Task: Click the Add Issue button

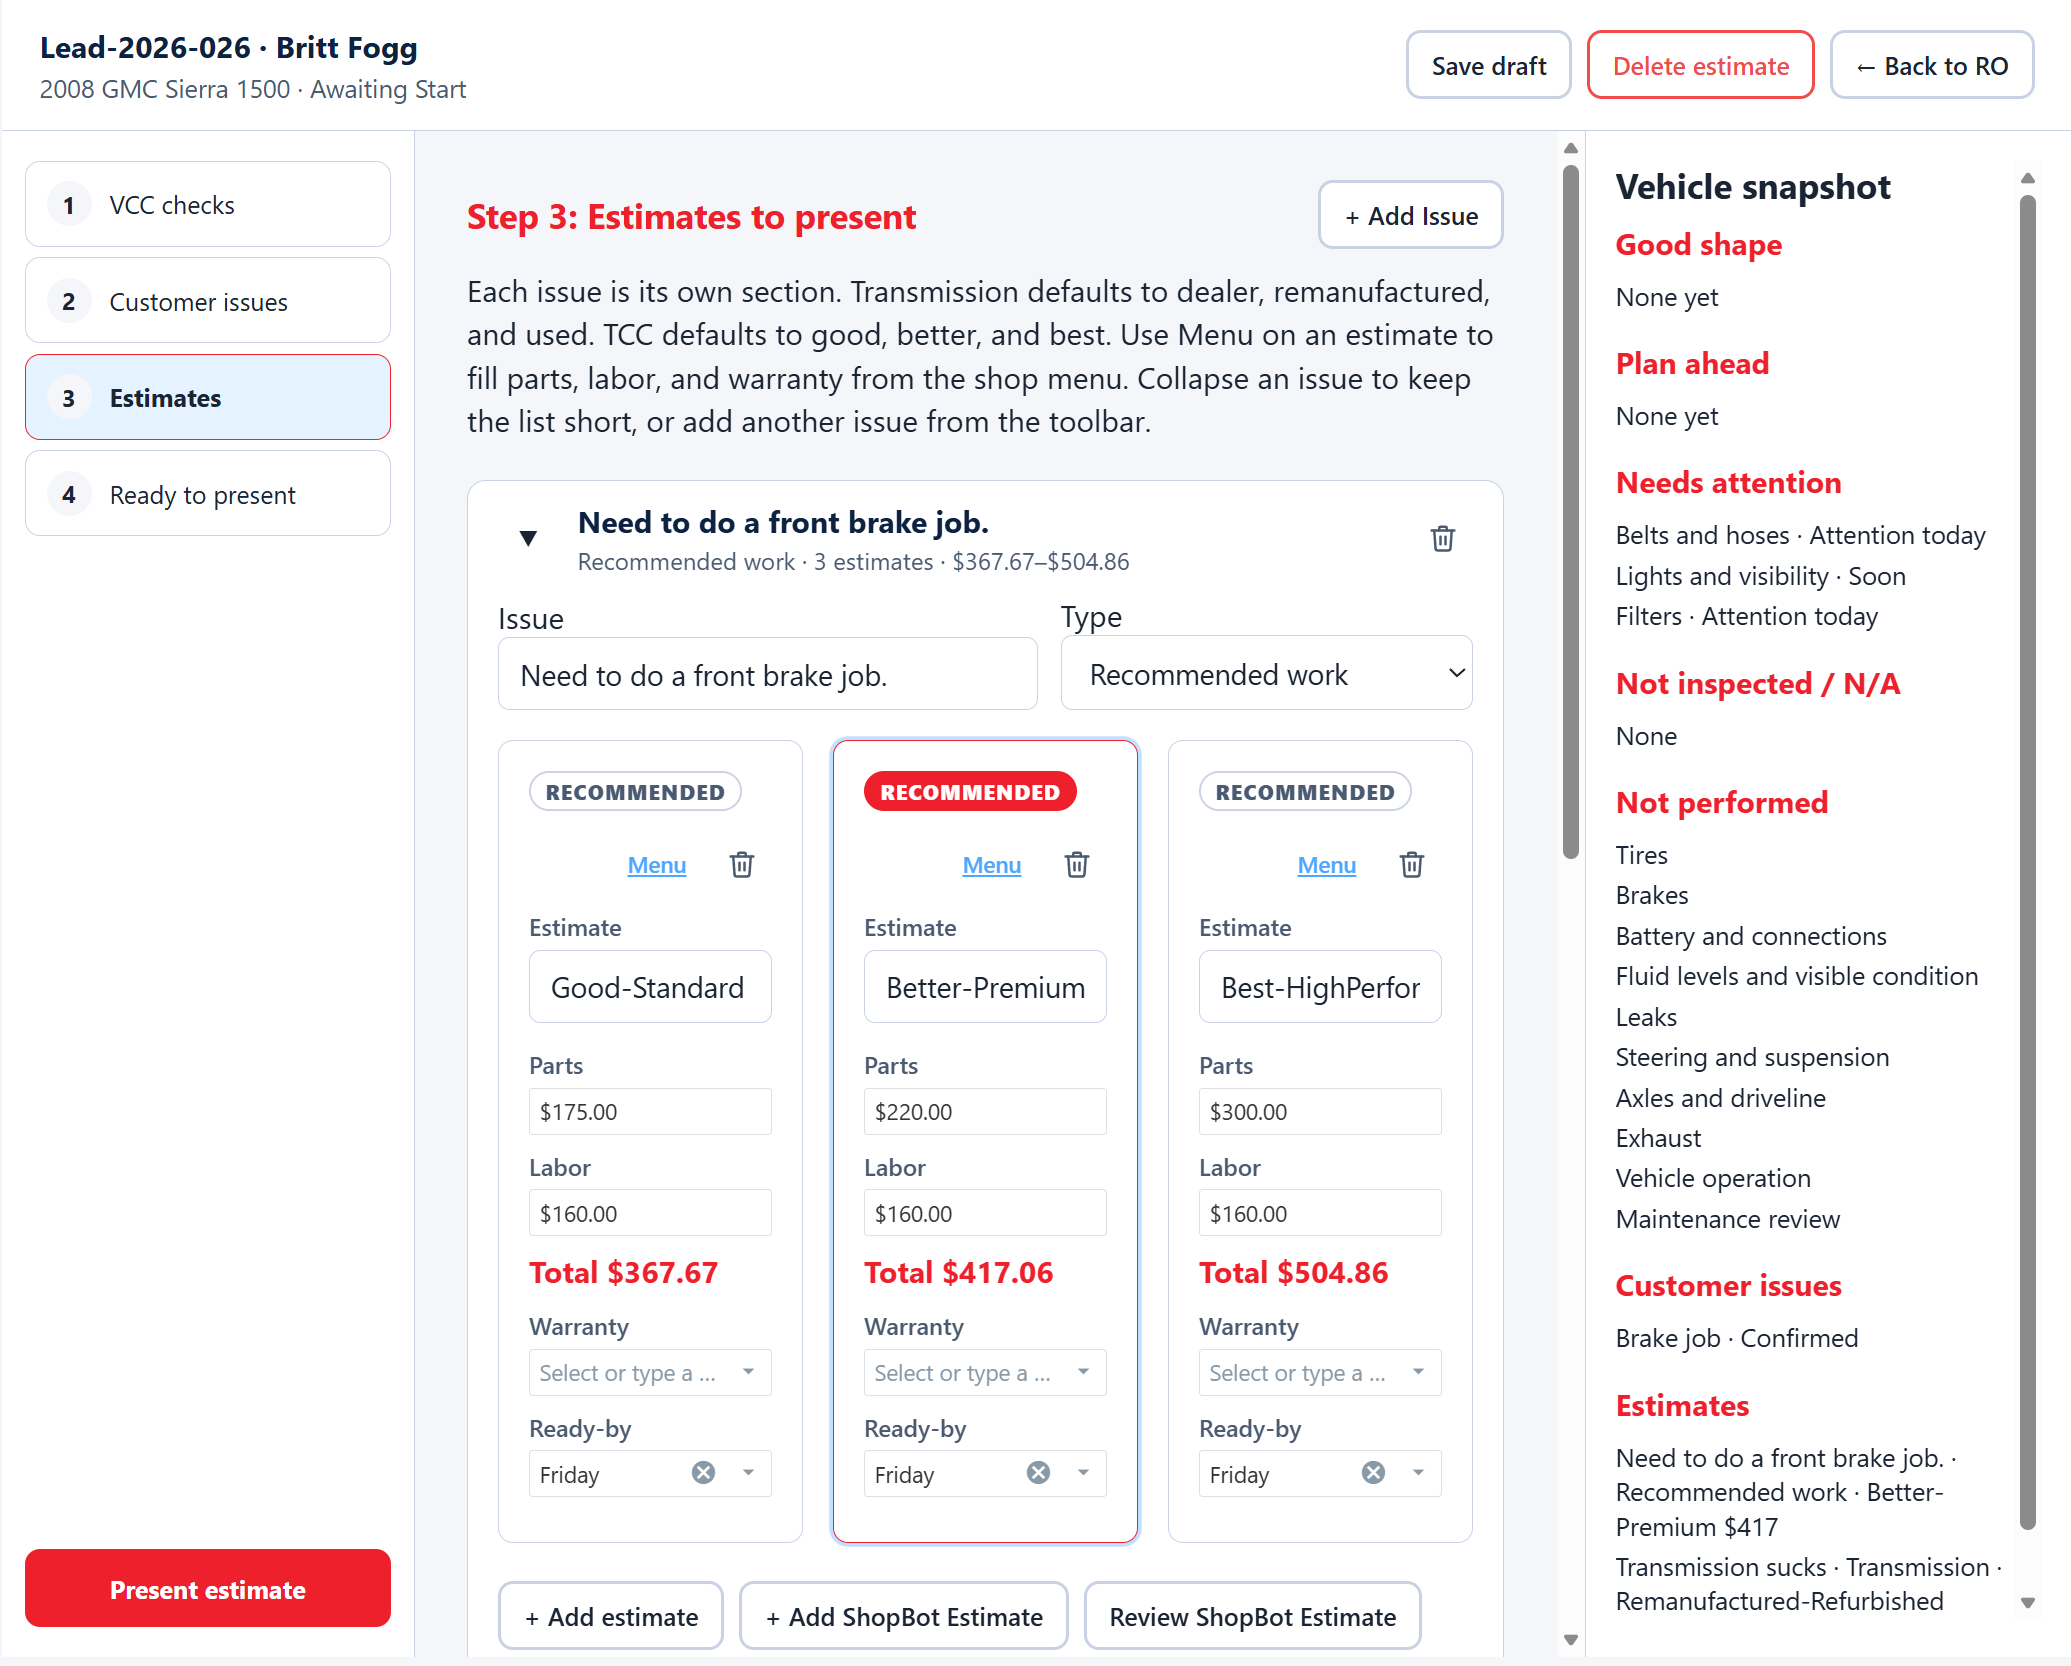Action: point(1411,215)
